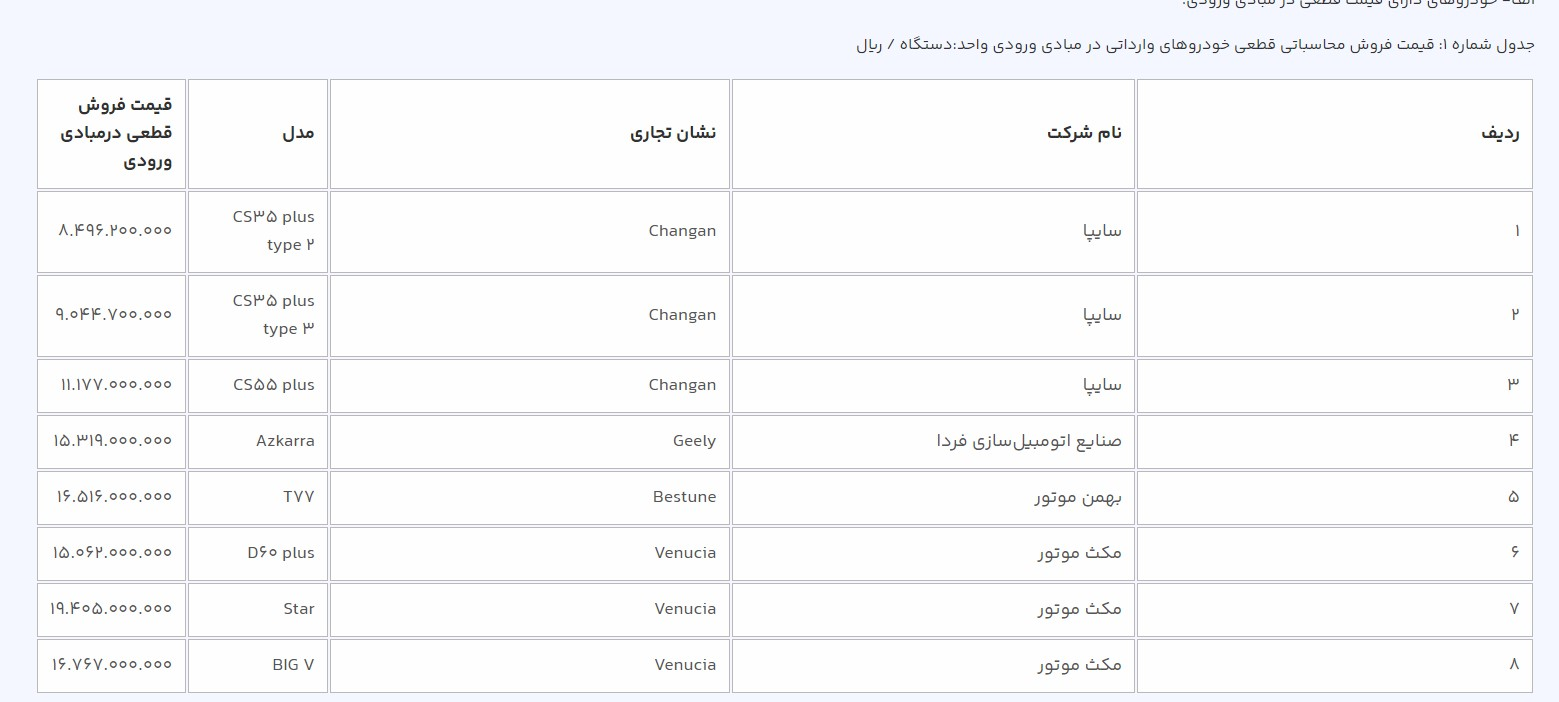Click the Changan brand cell in row 1
Image resolution: width=1559 pixels, height=702 pixels.
(x=682, y=231)
